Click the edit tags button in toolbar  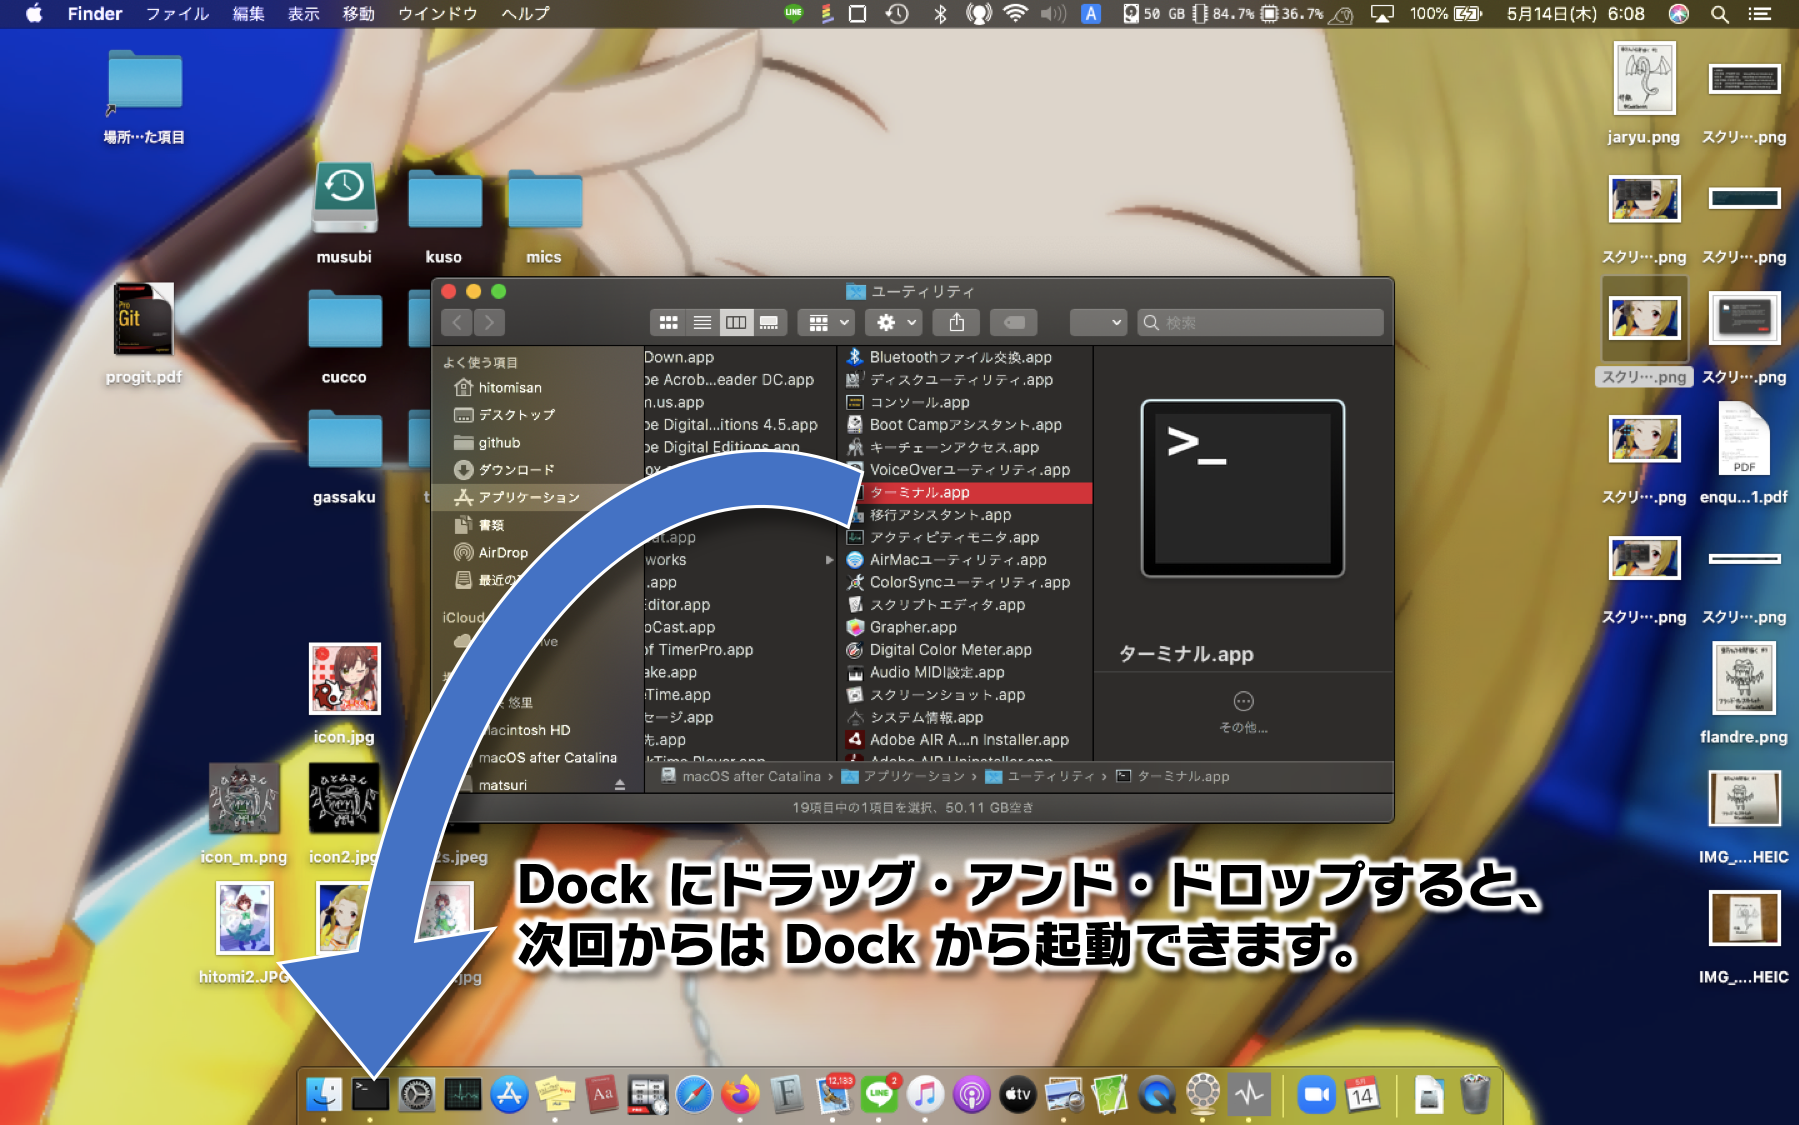click(x=1014, y=322)
